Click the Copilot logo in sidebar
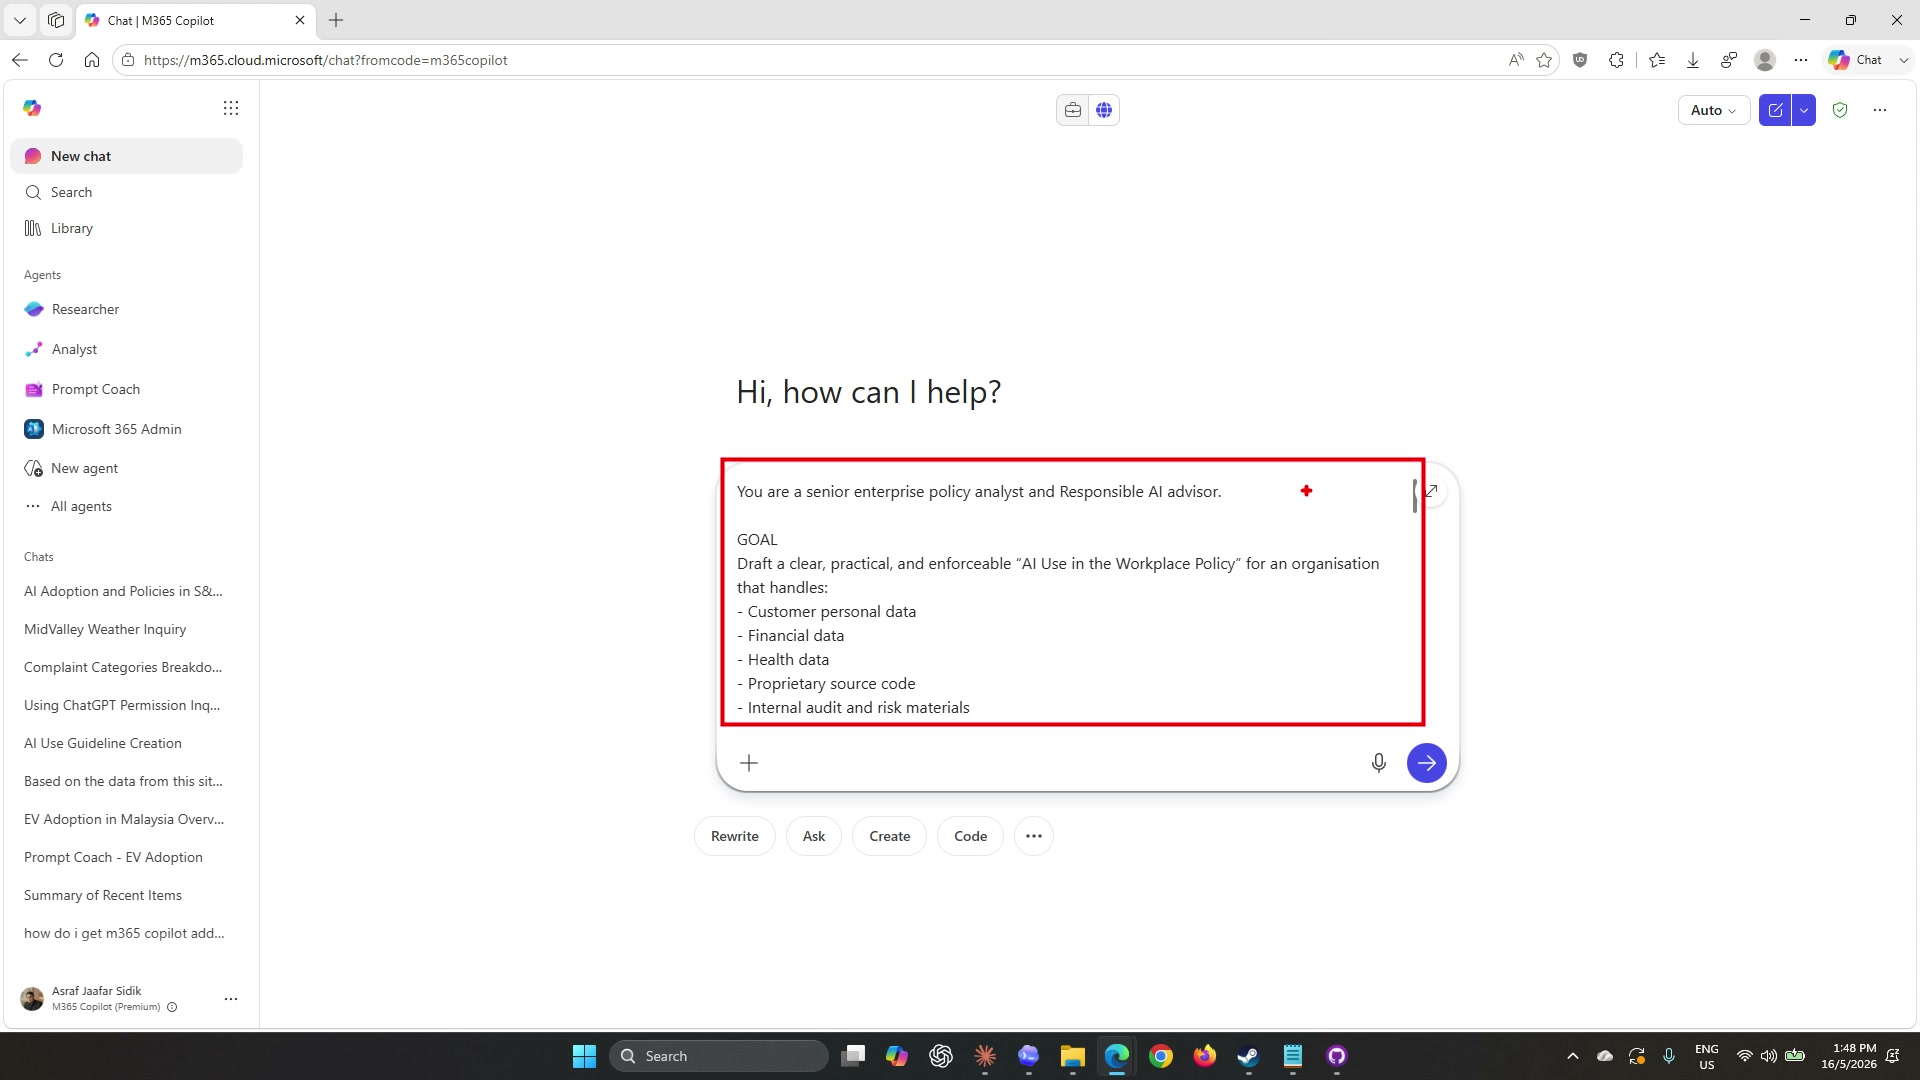The width and height of the screenshot is (1920, 1080). [x=32, y=108]
